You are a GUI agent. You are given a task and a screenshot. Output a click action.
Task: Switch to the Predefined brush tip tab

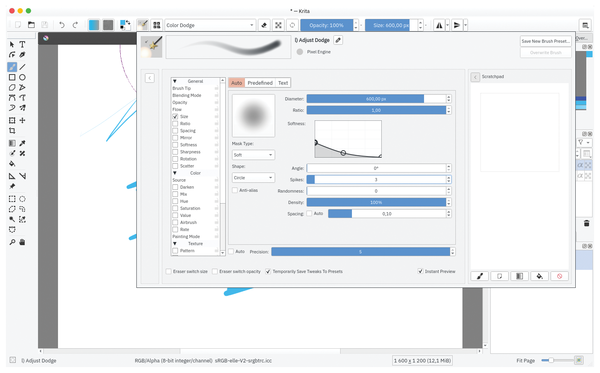click(x=260, y=83)
